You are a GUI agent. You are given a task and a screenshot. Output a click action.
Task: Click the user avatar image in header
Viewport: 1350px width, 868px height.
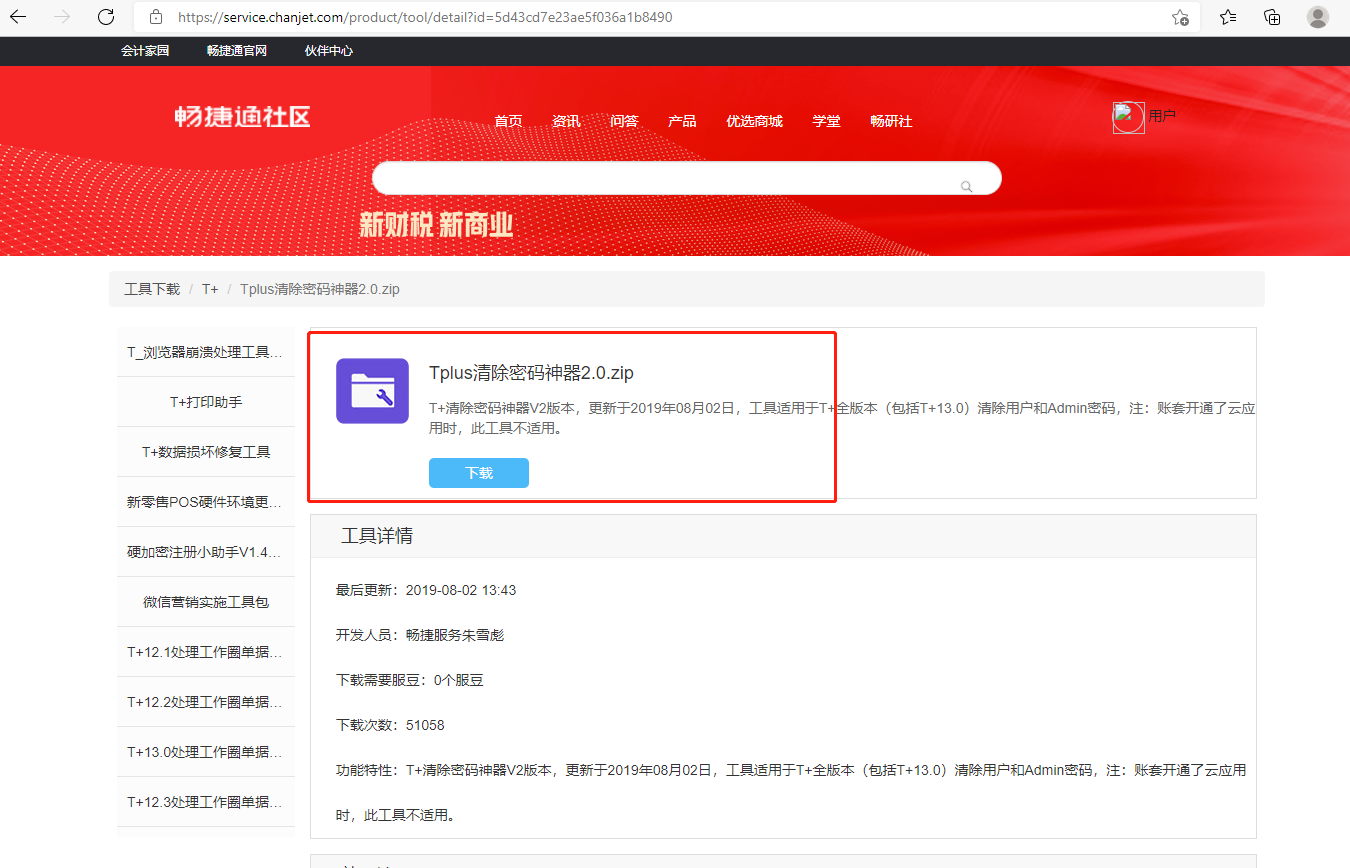(1129, 118)
